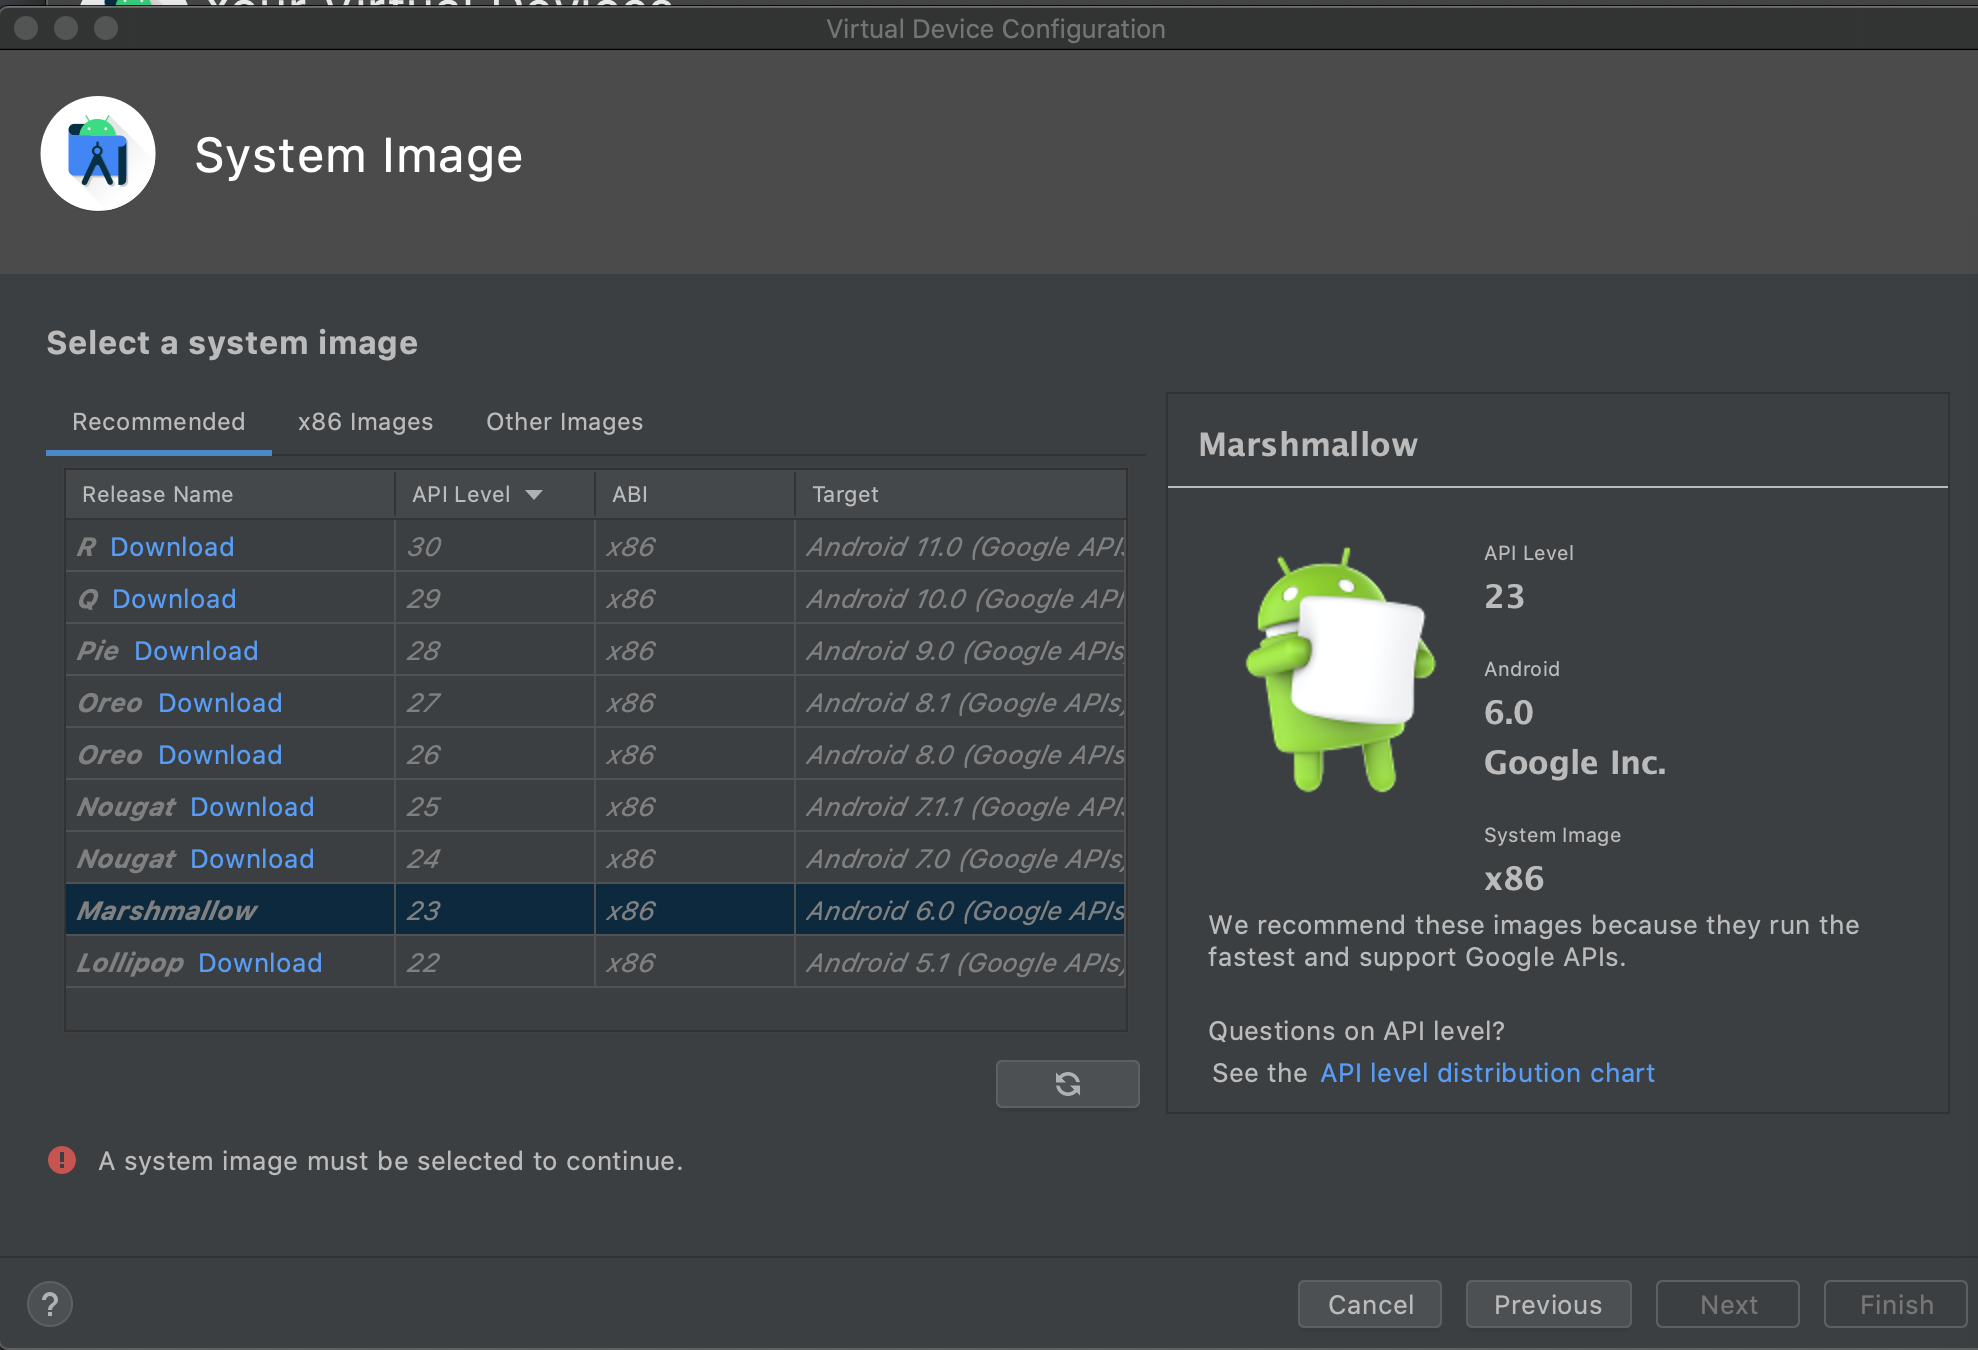This screenshot has width=1978, height=1350.
Task: Download the Nougat API 24 image
Action: [252, 859]
